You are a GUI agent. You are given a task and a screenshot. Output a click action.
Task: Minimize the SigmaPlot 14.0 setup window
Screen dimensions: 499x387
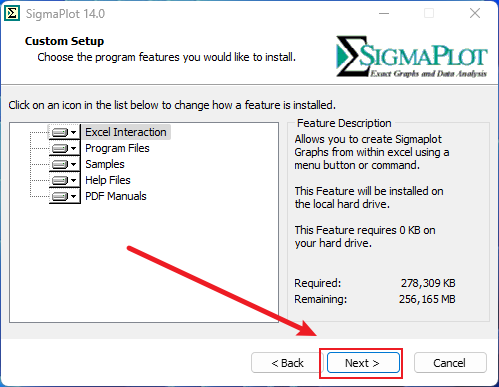click(384, 14)
